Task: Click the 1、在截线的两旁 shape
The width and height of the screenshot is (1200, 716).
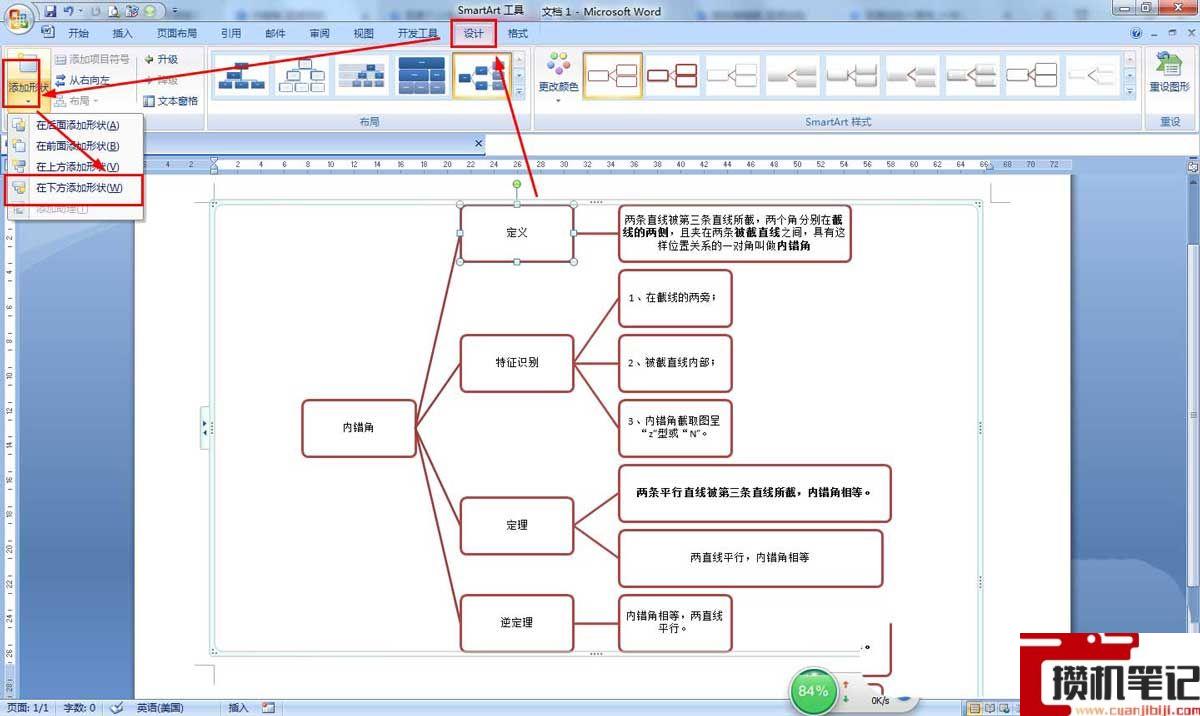Action: (675, 298)
